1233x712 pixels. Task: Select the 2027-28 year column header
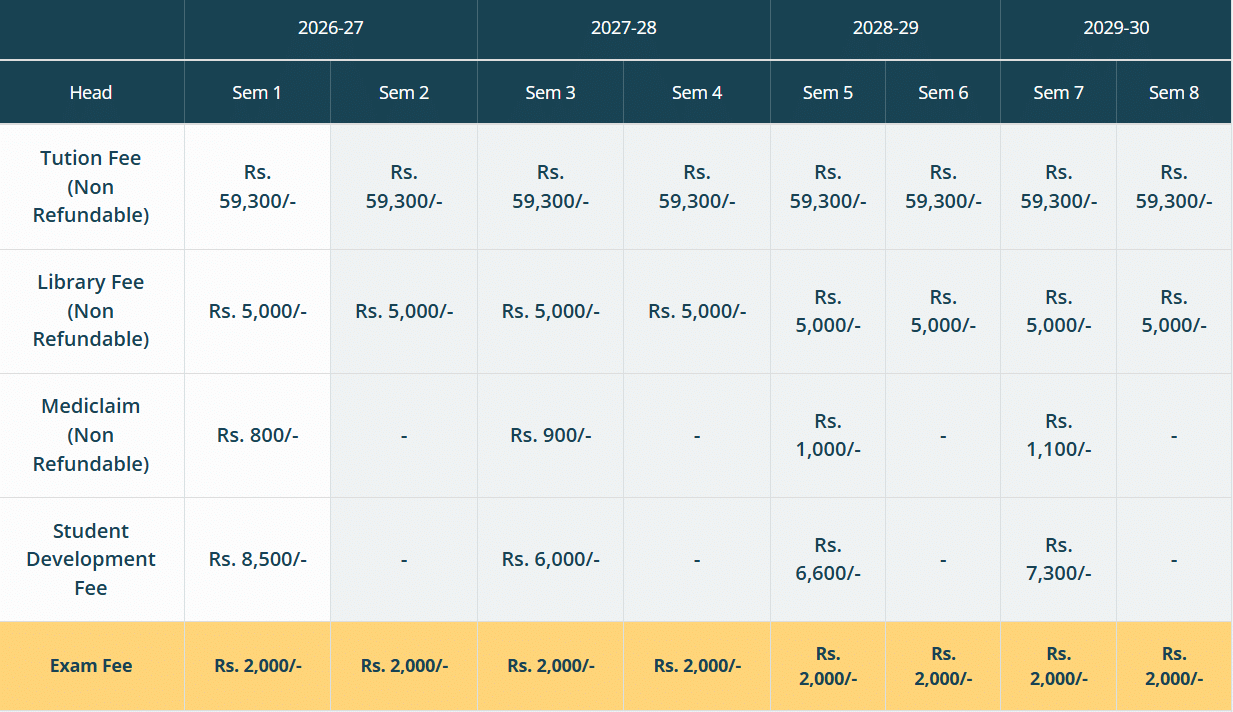[x=623, y=28]
